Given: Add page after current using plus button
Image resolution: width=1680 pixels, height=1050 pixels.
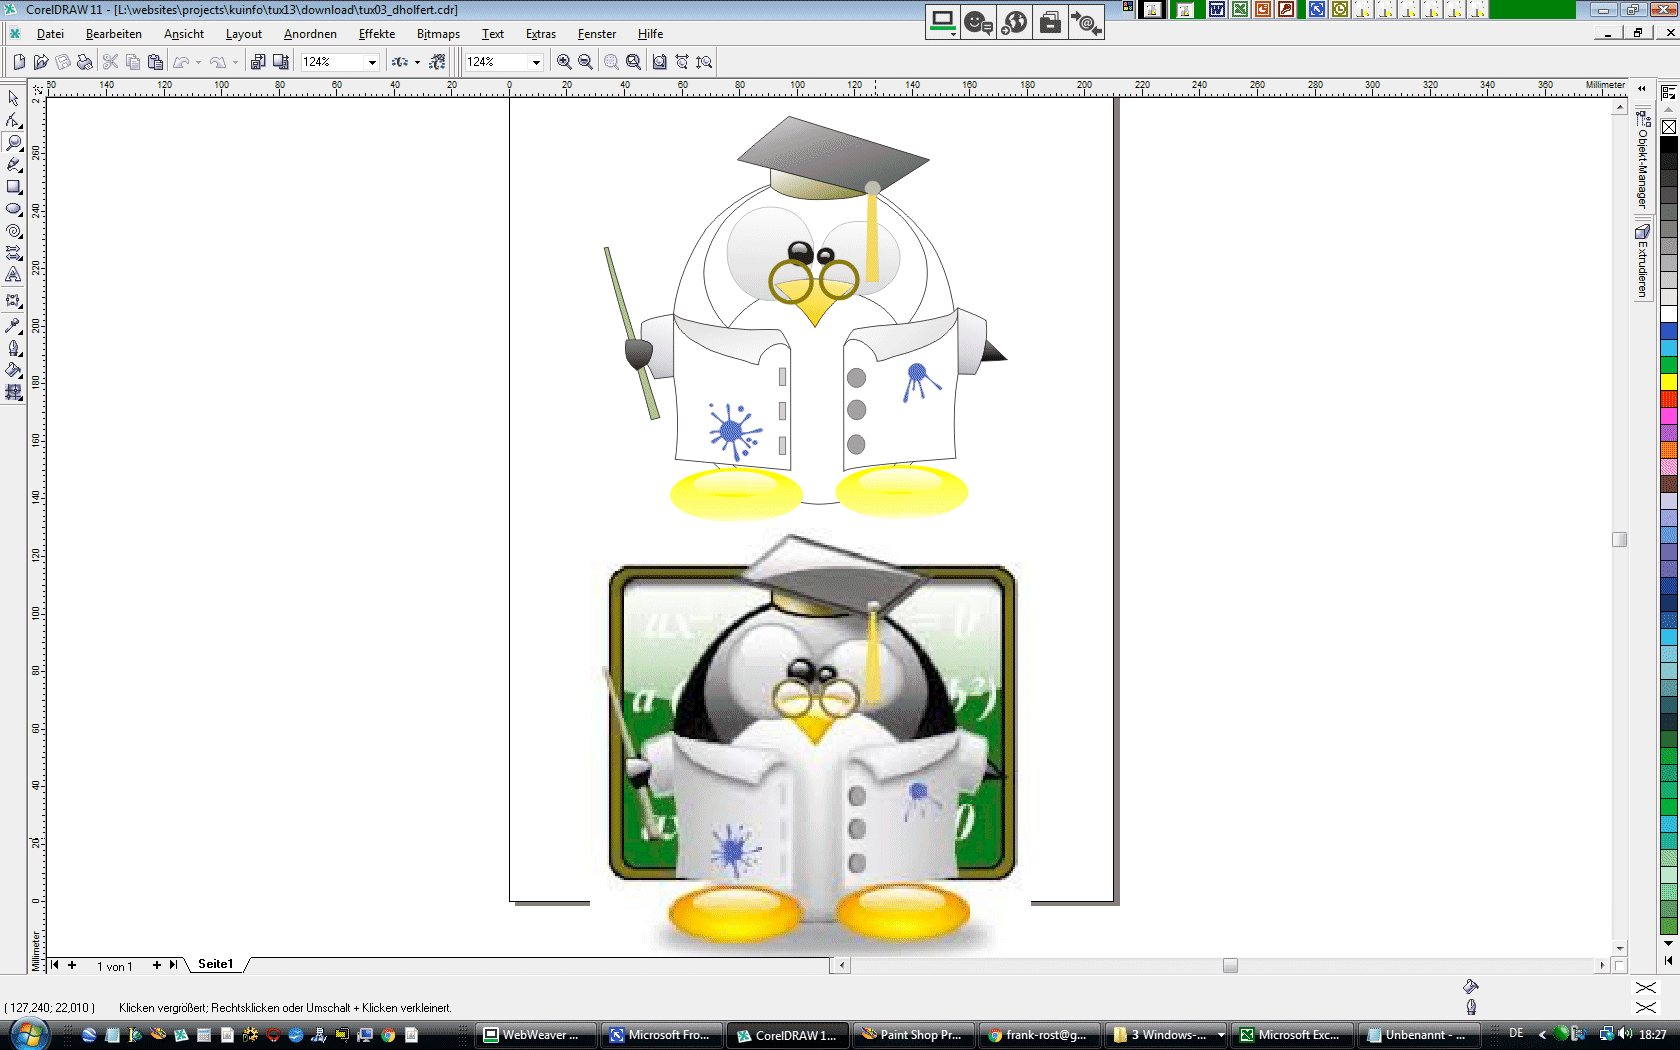Looking at the screenshot, I should (x=157, y=965).
